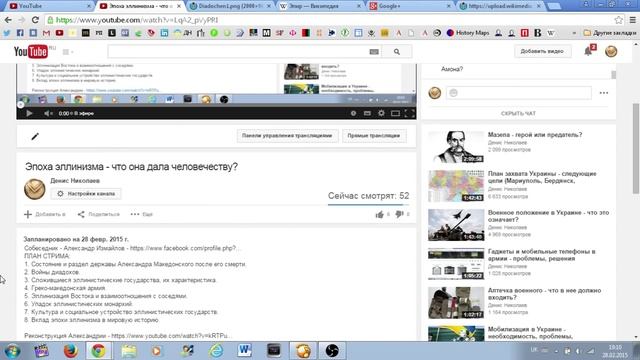
Task: Expand the "Ещё" three-dots menu
Action: point(141,214)
